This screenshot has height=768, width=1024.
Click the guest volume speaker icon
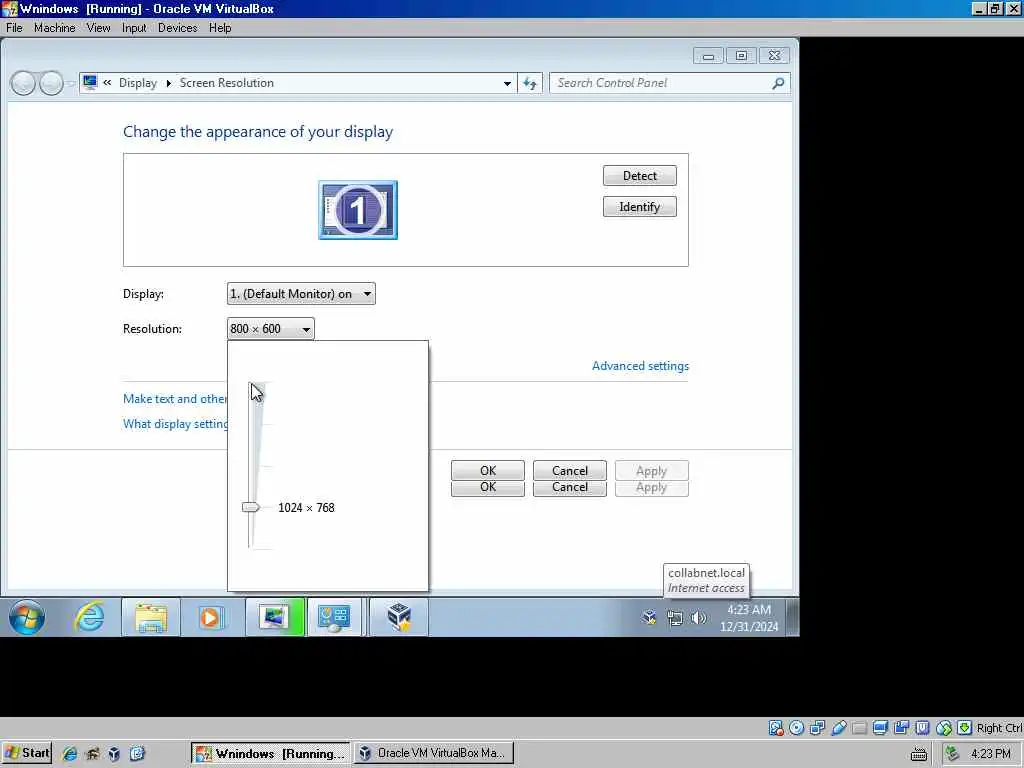698,618
